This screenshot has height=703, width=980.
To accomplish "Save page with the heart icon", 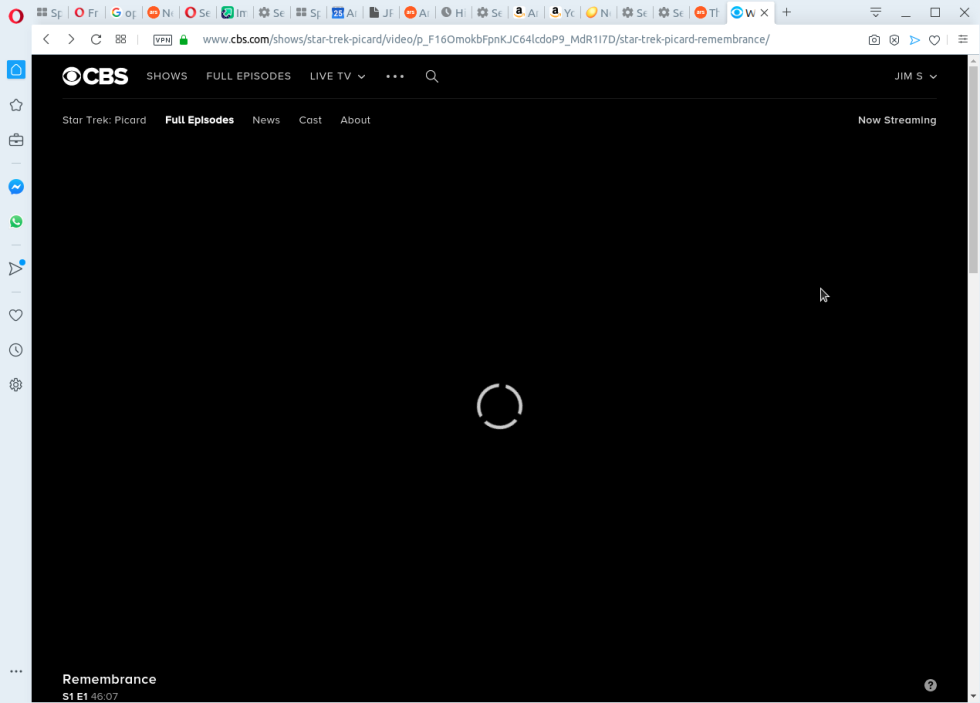I will pyautogui.click(x=934, y=39).
